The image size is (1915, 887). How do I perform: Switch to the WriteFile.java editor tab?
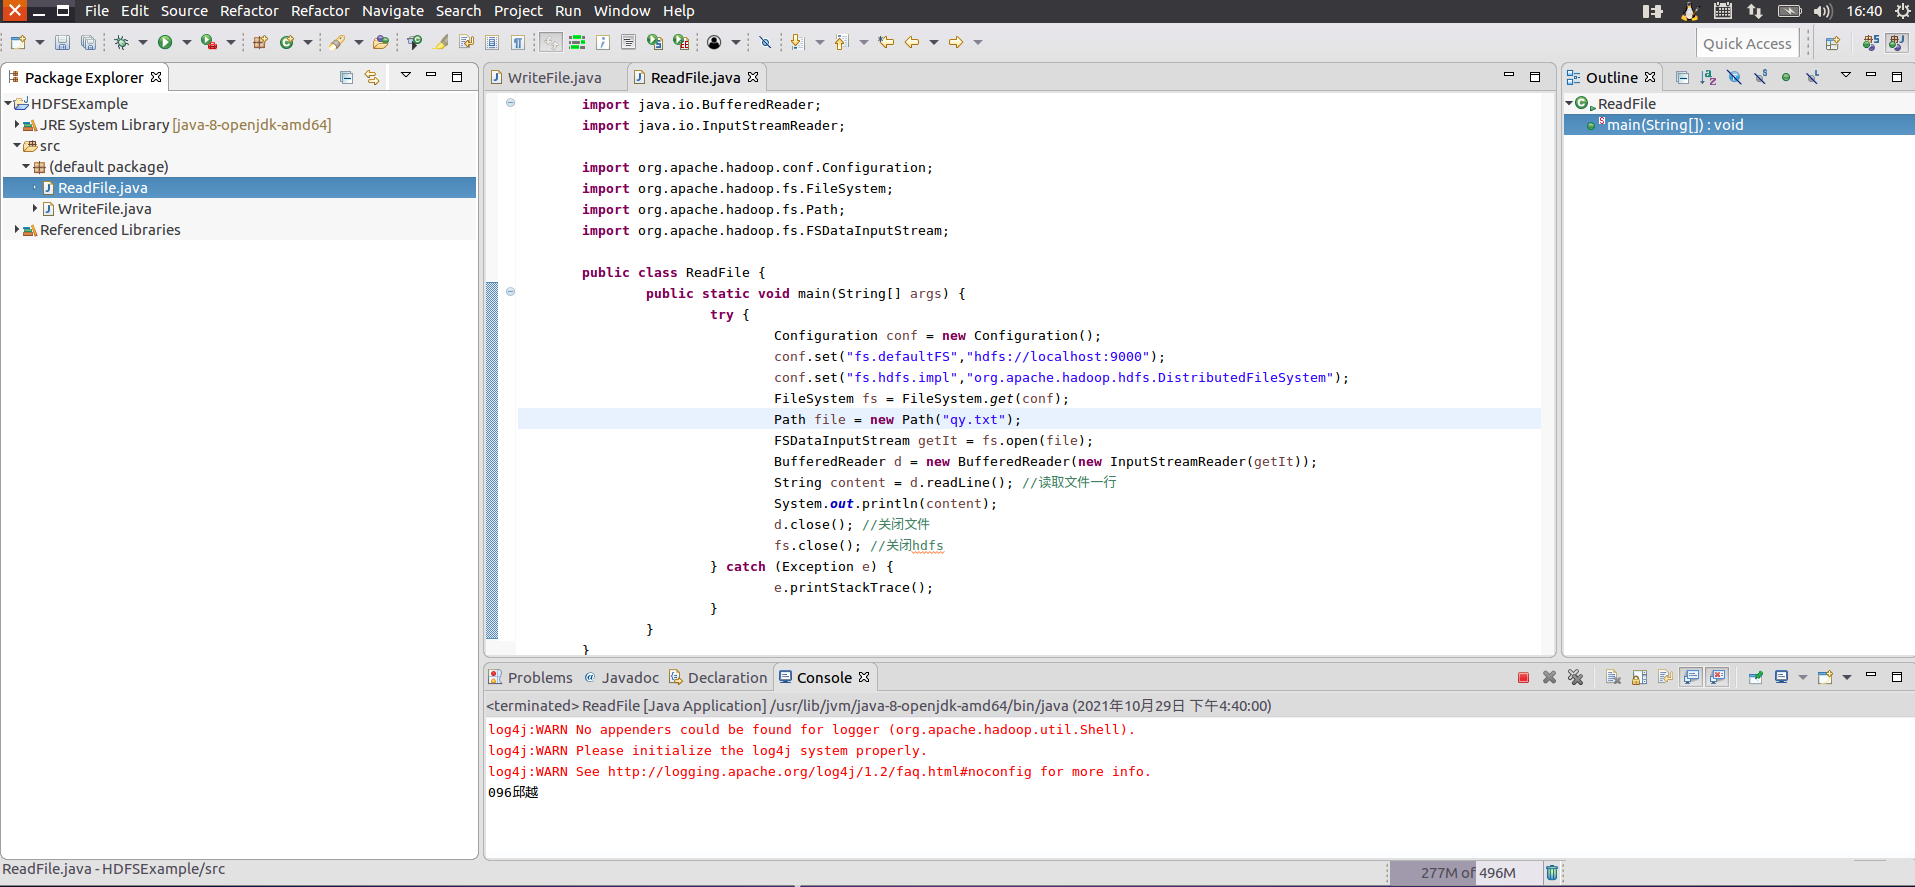pyautogui.click(x=554, y=78)
